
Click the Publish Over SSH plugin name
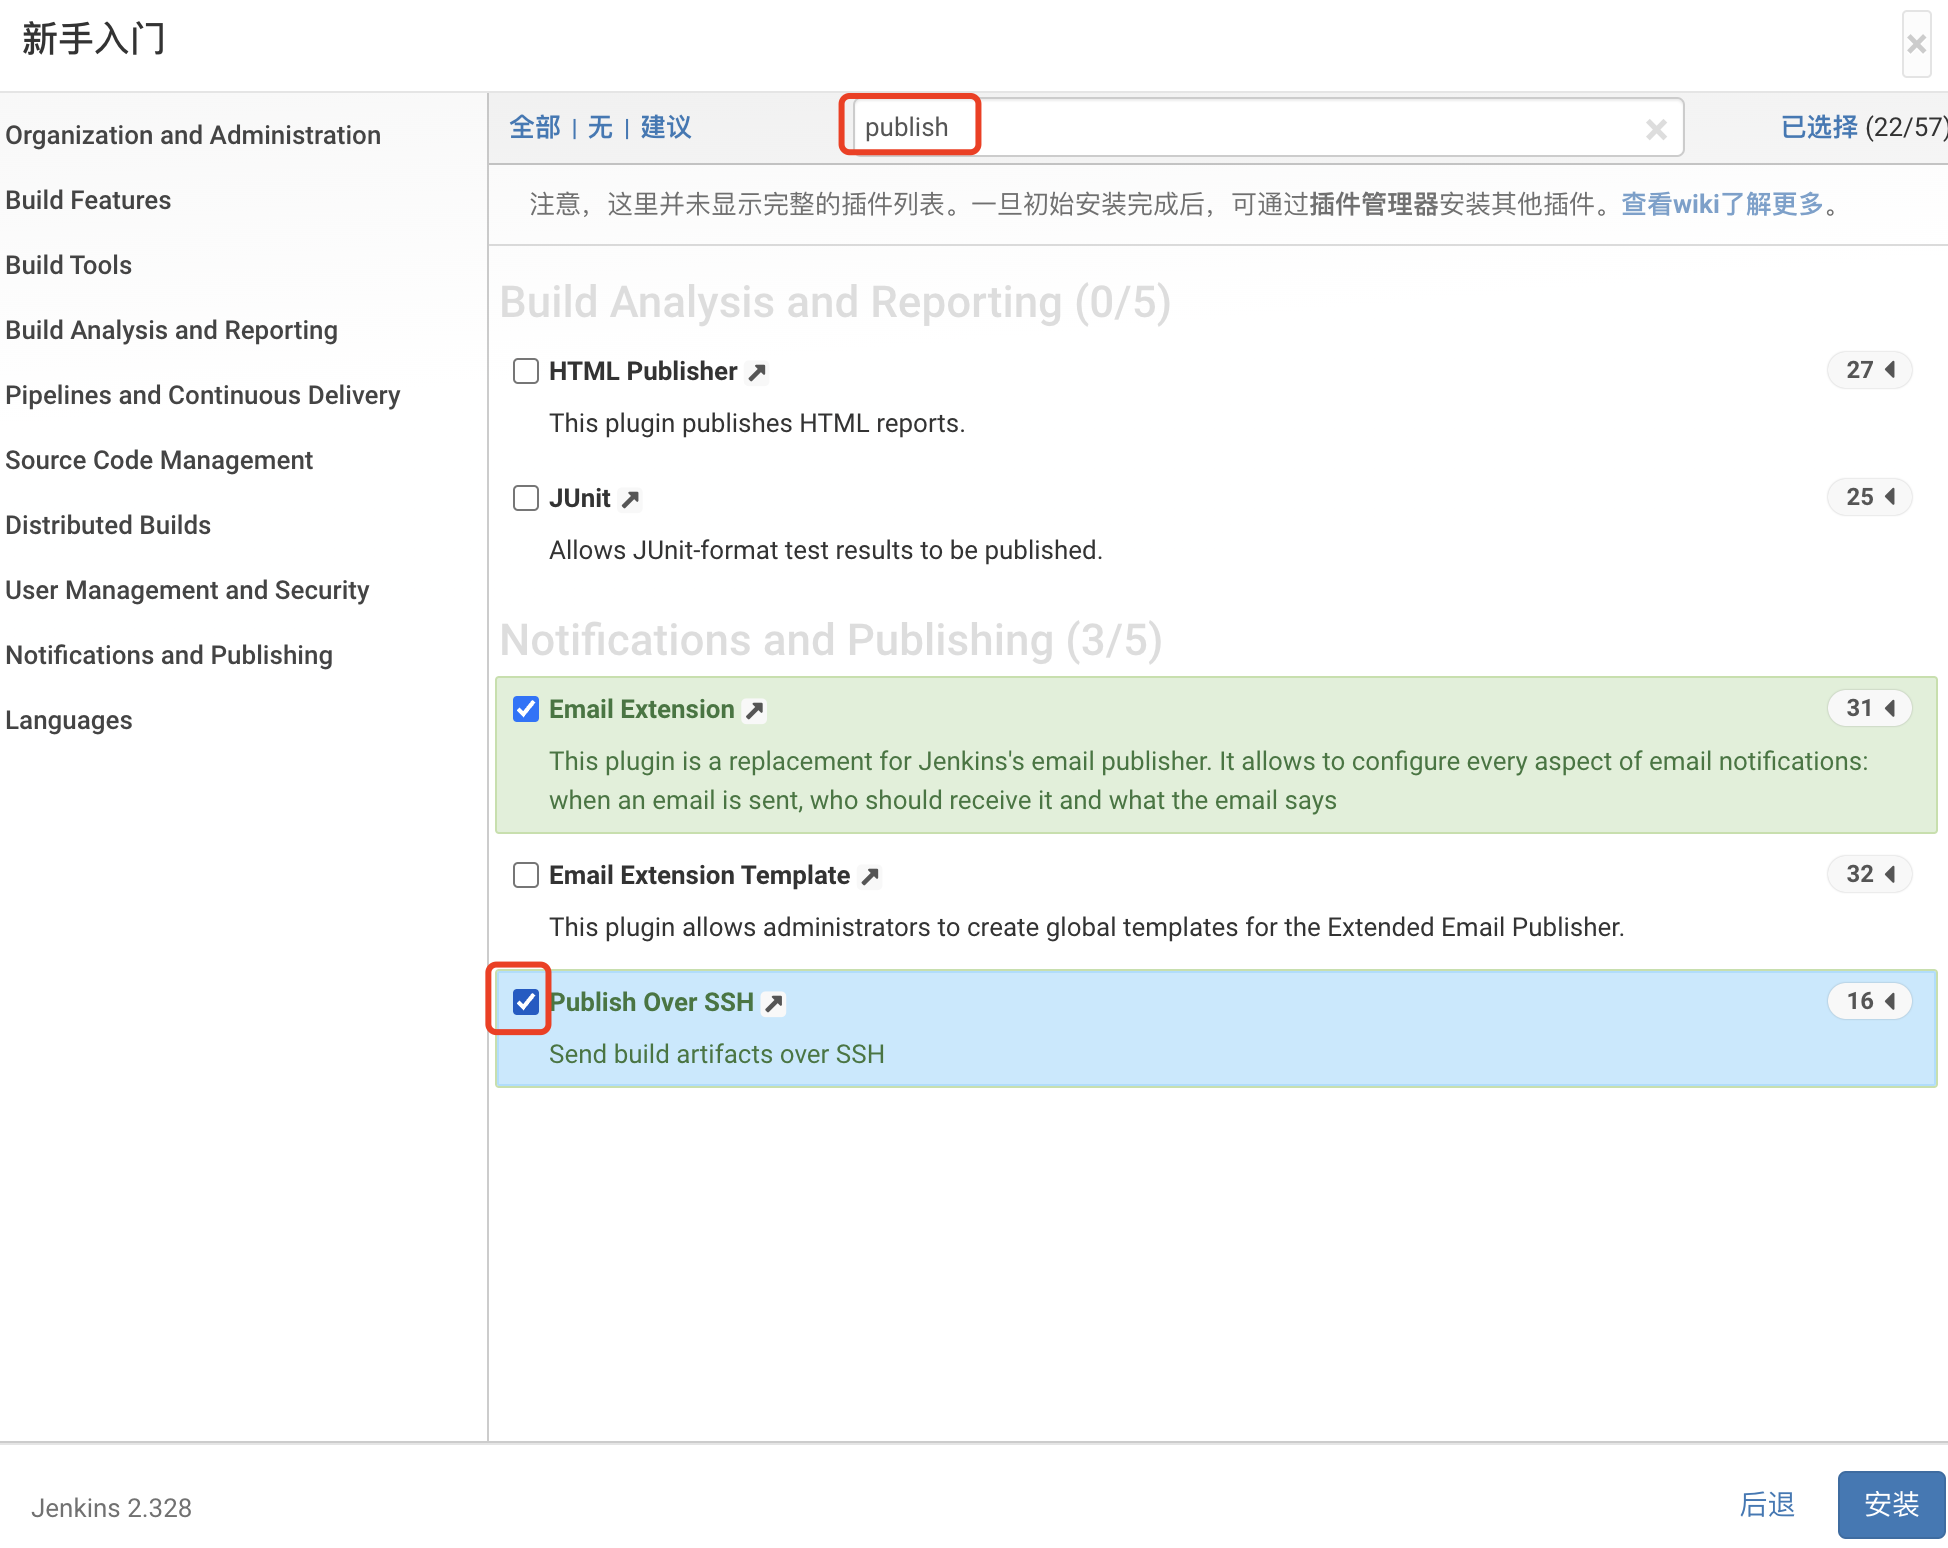pyautogui.click(x=652, y=1002)
